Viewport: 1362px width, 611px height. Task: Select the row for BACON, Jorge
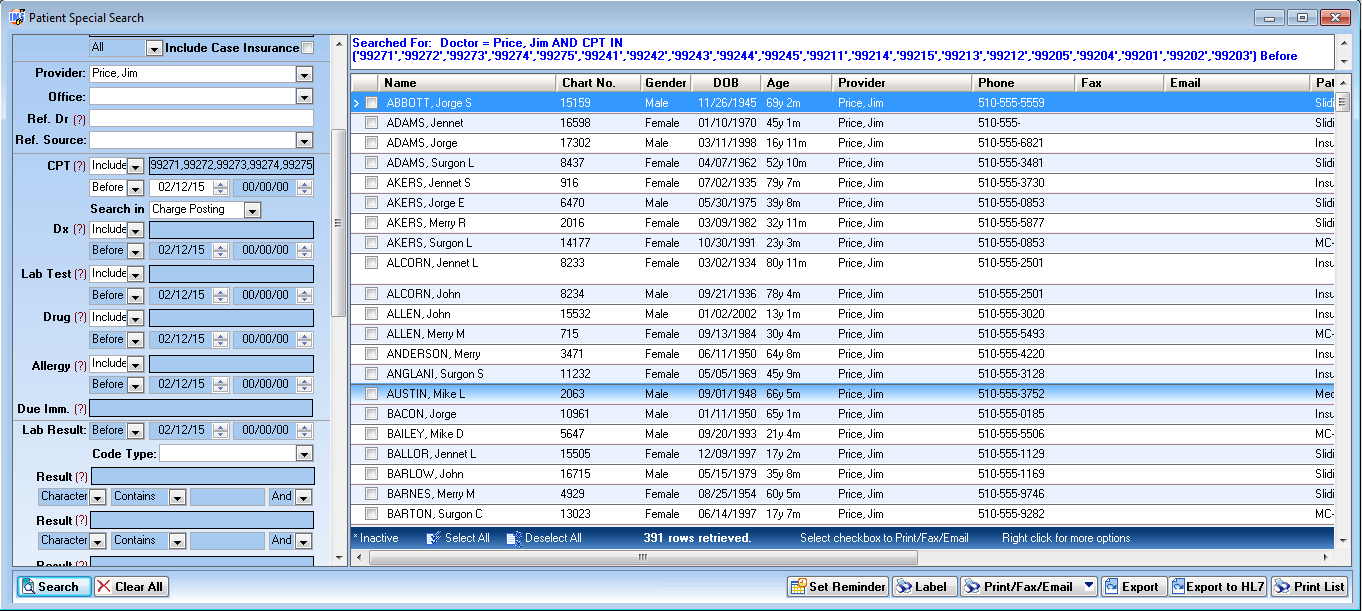(x=842, y=414)
